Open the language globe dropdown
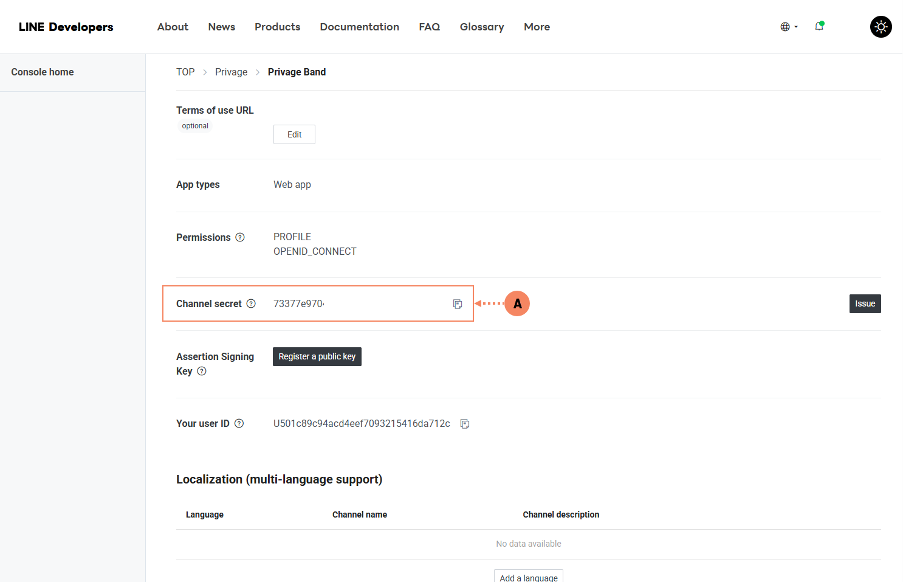This screenshot has width=904, height=582. tap(788, 27)
